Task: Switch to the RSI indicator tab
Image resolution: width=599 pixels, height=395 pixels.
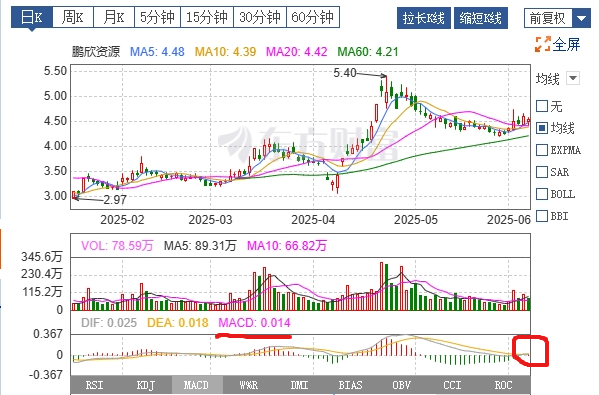Action: [94, 385]
